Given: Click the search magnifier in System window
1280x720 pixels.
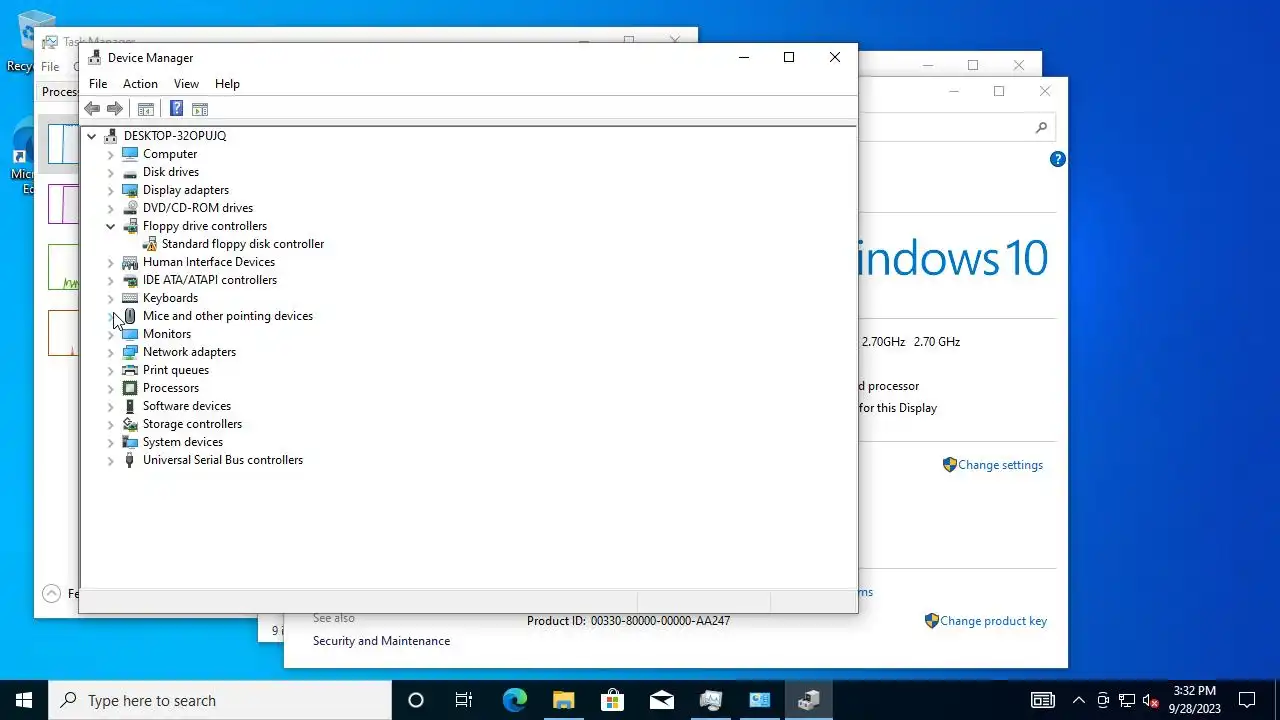Looking at the screenshot, I should point(1041,127).
